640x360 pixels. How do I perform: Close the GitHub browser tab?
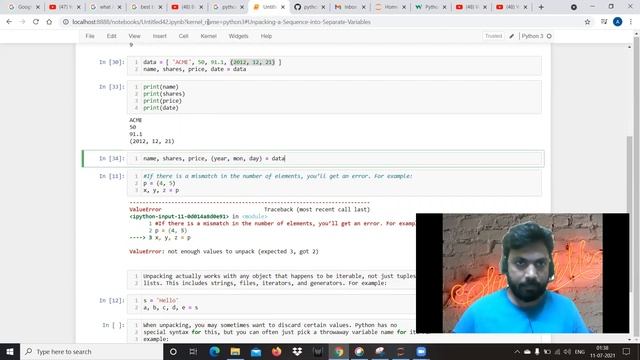click(x=323, y=7)
